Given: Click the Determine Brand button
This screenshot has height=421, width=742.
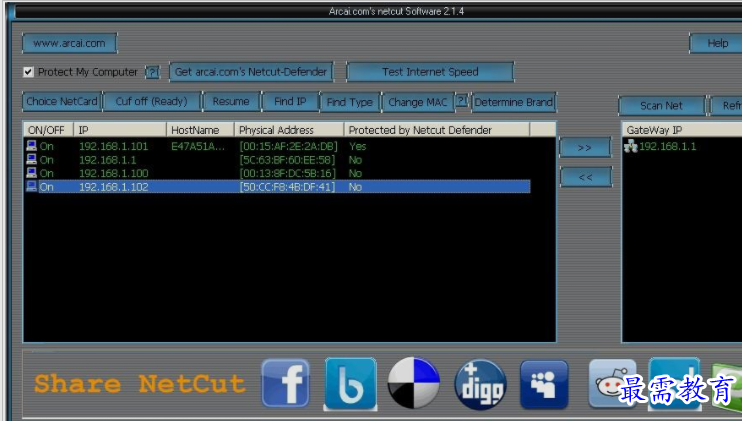Looking at the screenshot, I should pos(513,102).
